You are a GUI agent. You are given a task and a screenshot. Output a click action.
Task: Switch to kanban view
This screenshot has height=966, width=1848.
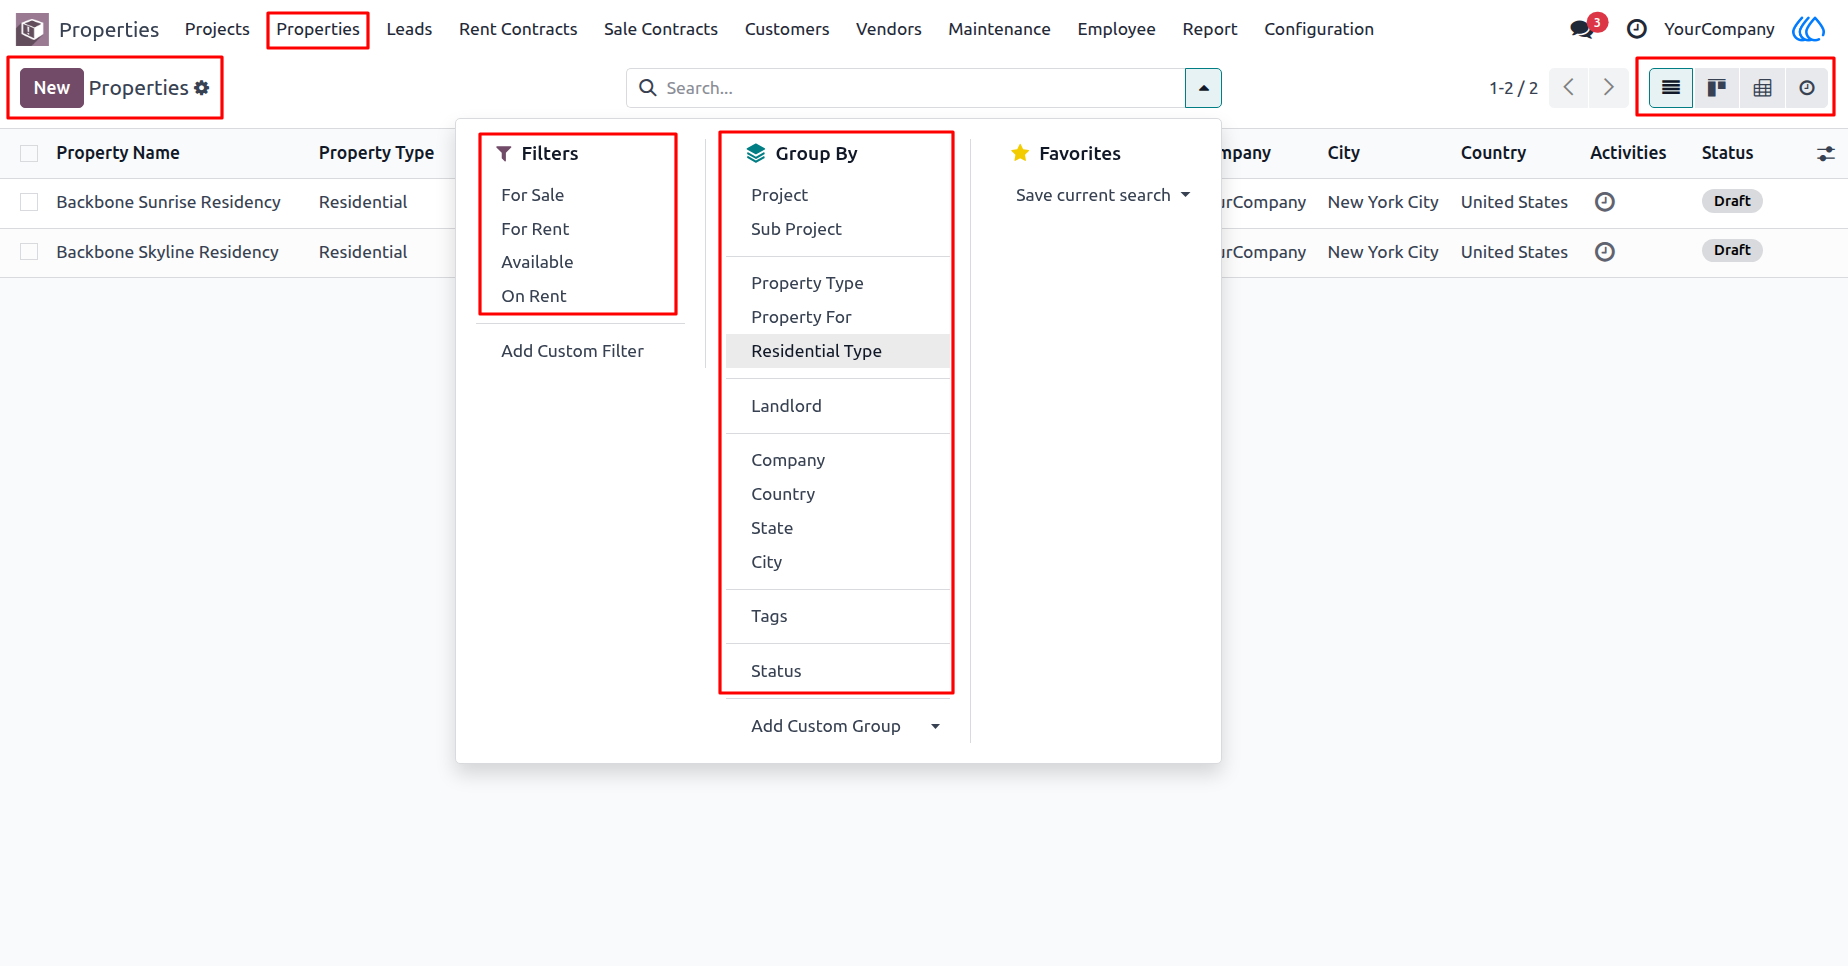(x=1717, y=88)
